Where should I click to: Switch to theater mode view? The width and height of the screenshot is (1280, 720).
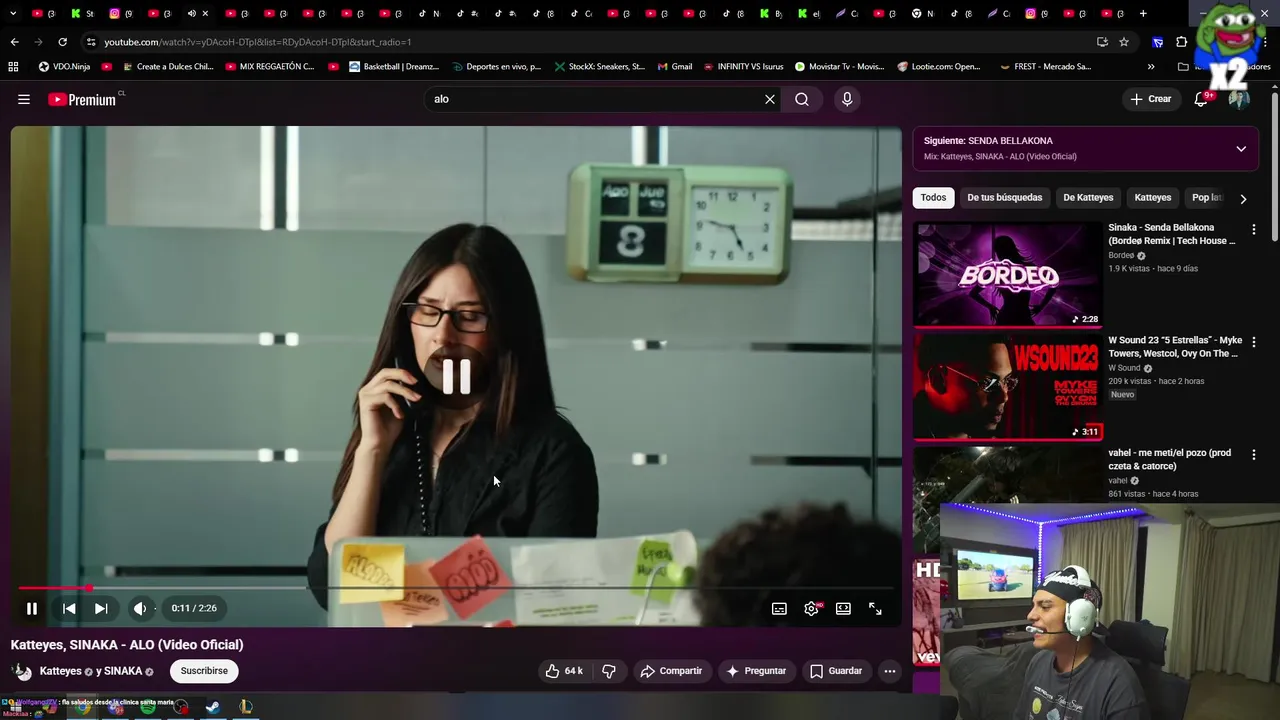point(843,608)
